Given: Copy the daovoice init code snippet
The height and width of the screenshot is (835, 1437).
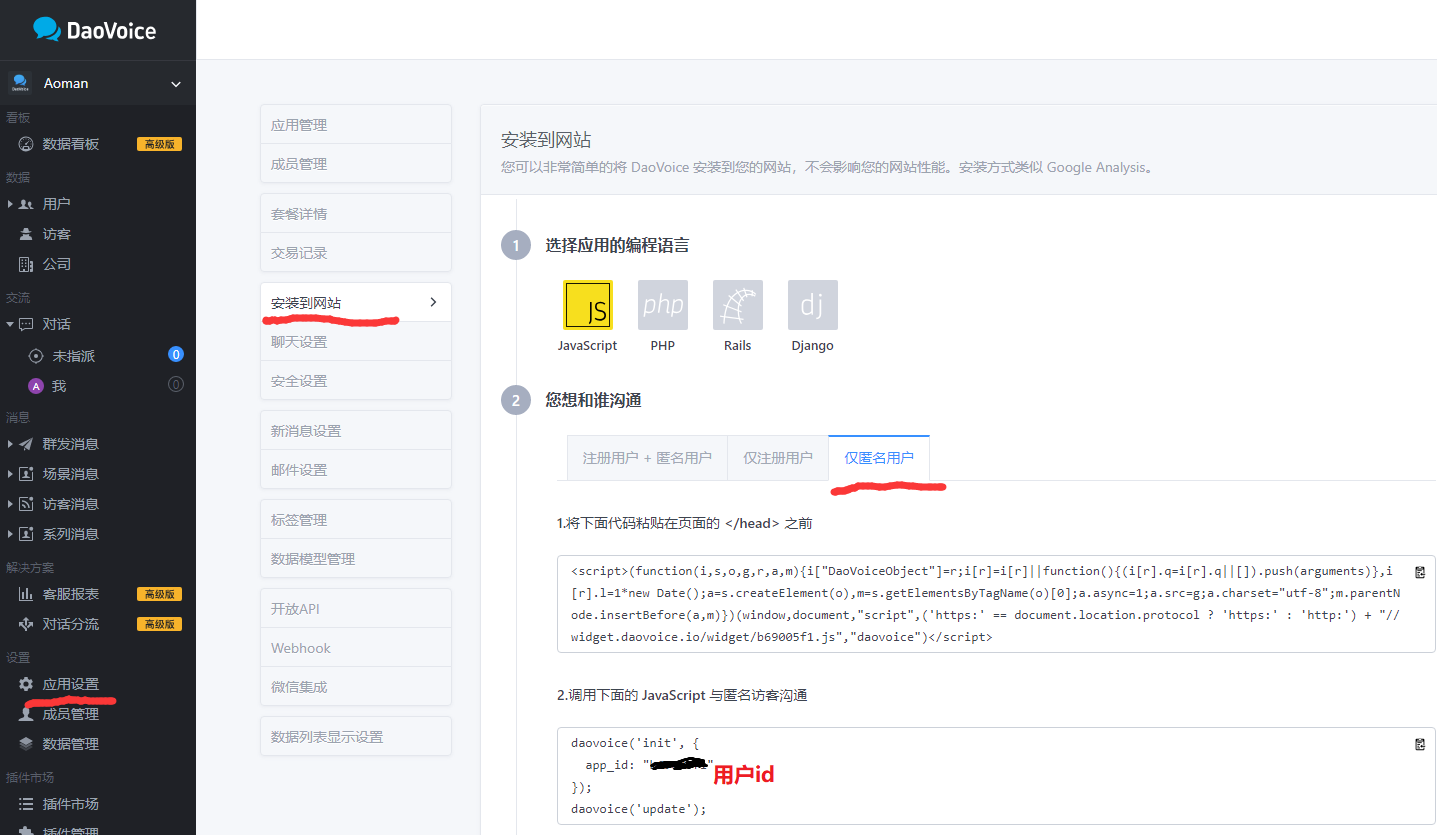Looking at the screenshot, I should tap(1420, 744).
